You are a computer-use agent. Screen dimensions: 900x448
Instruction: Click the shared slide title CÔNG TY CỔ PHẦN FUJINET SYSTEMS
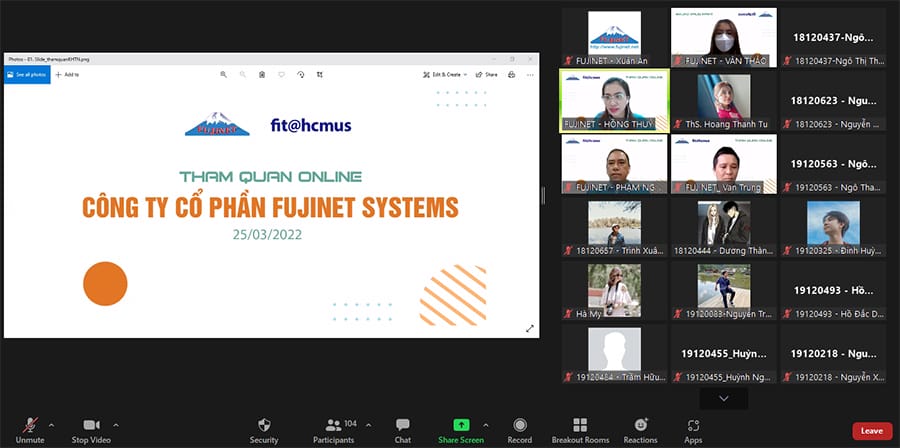pyautogui.click(x=270, y=207)
